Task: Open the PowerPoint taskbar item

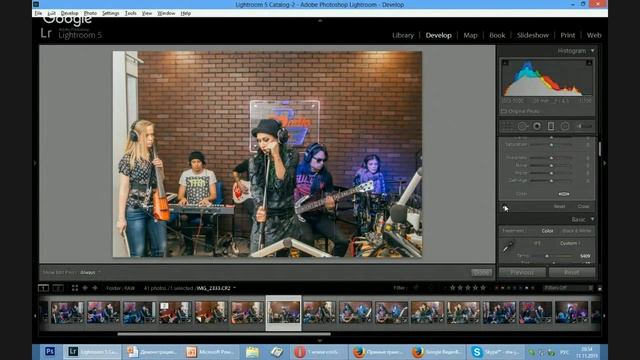Action: click(x=210, y=351)
